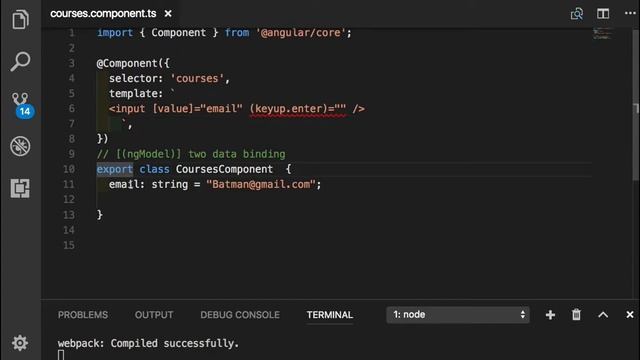Open the '1: node' terminal dropdown
Viewport: 640px width, 360px height.
coord(458,315)
